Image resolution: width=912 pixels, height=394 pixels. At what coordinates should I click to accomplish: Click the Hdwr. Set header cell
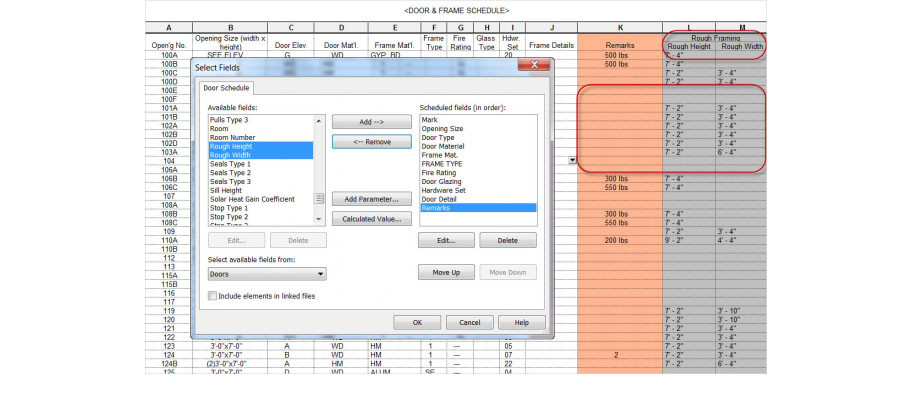click(512, 42)
